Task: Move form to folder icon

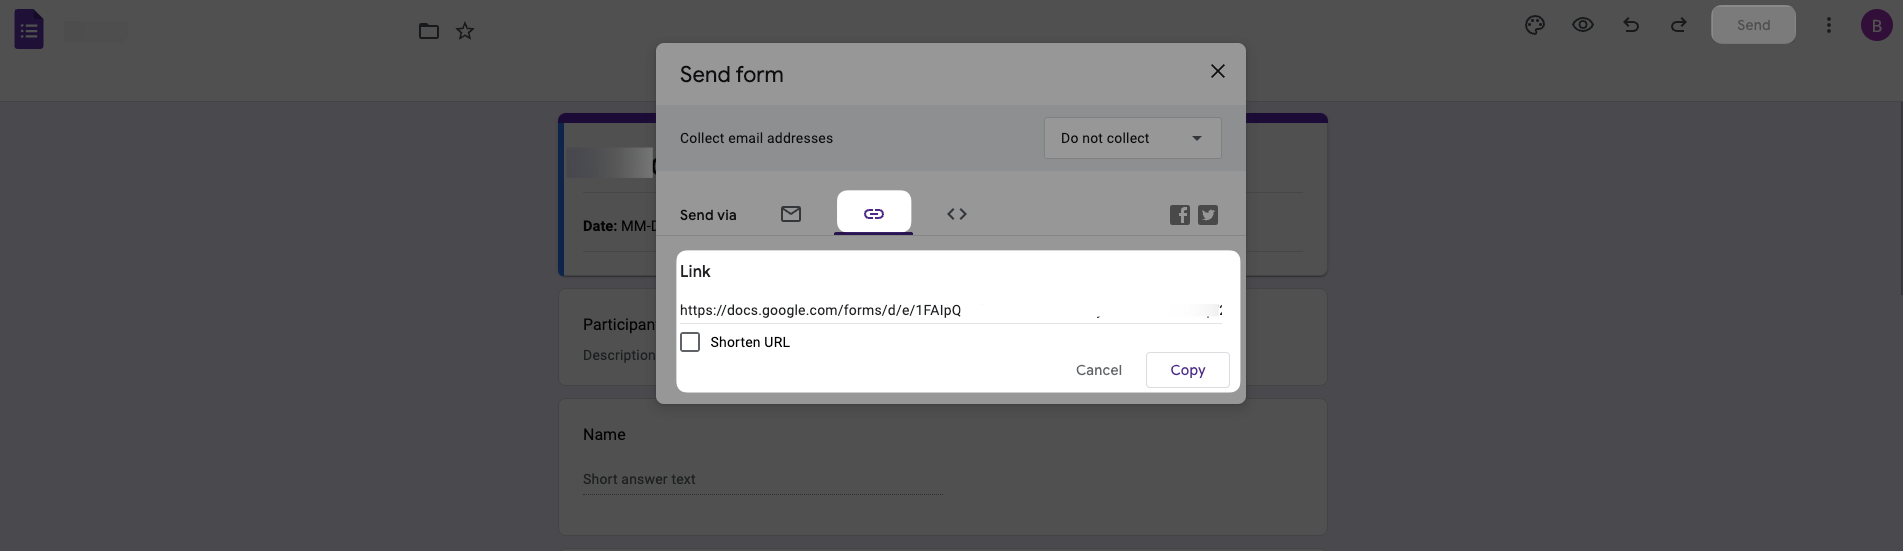Action: (x=429, y=31)
